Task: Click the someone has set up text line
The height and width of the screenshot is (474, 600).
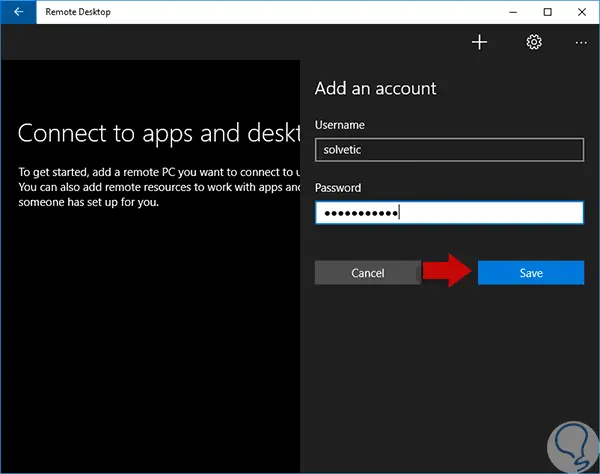Action: point(88,202)
